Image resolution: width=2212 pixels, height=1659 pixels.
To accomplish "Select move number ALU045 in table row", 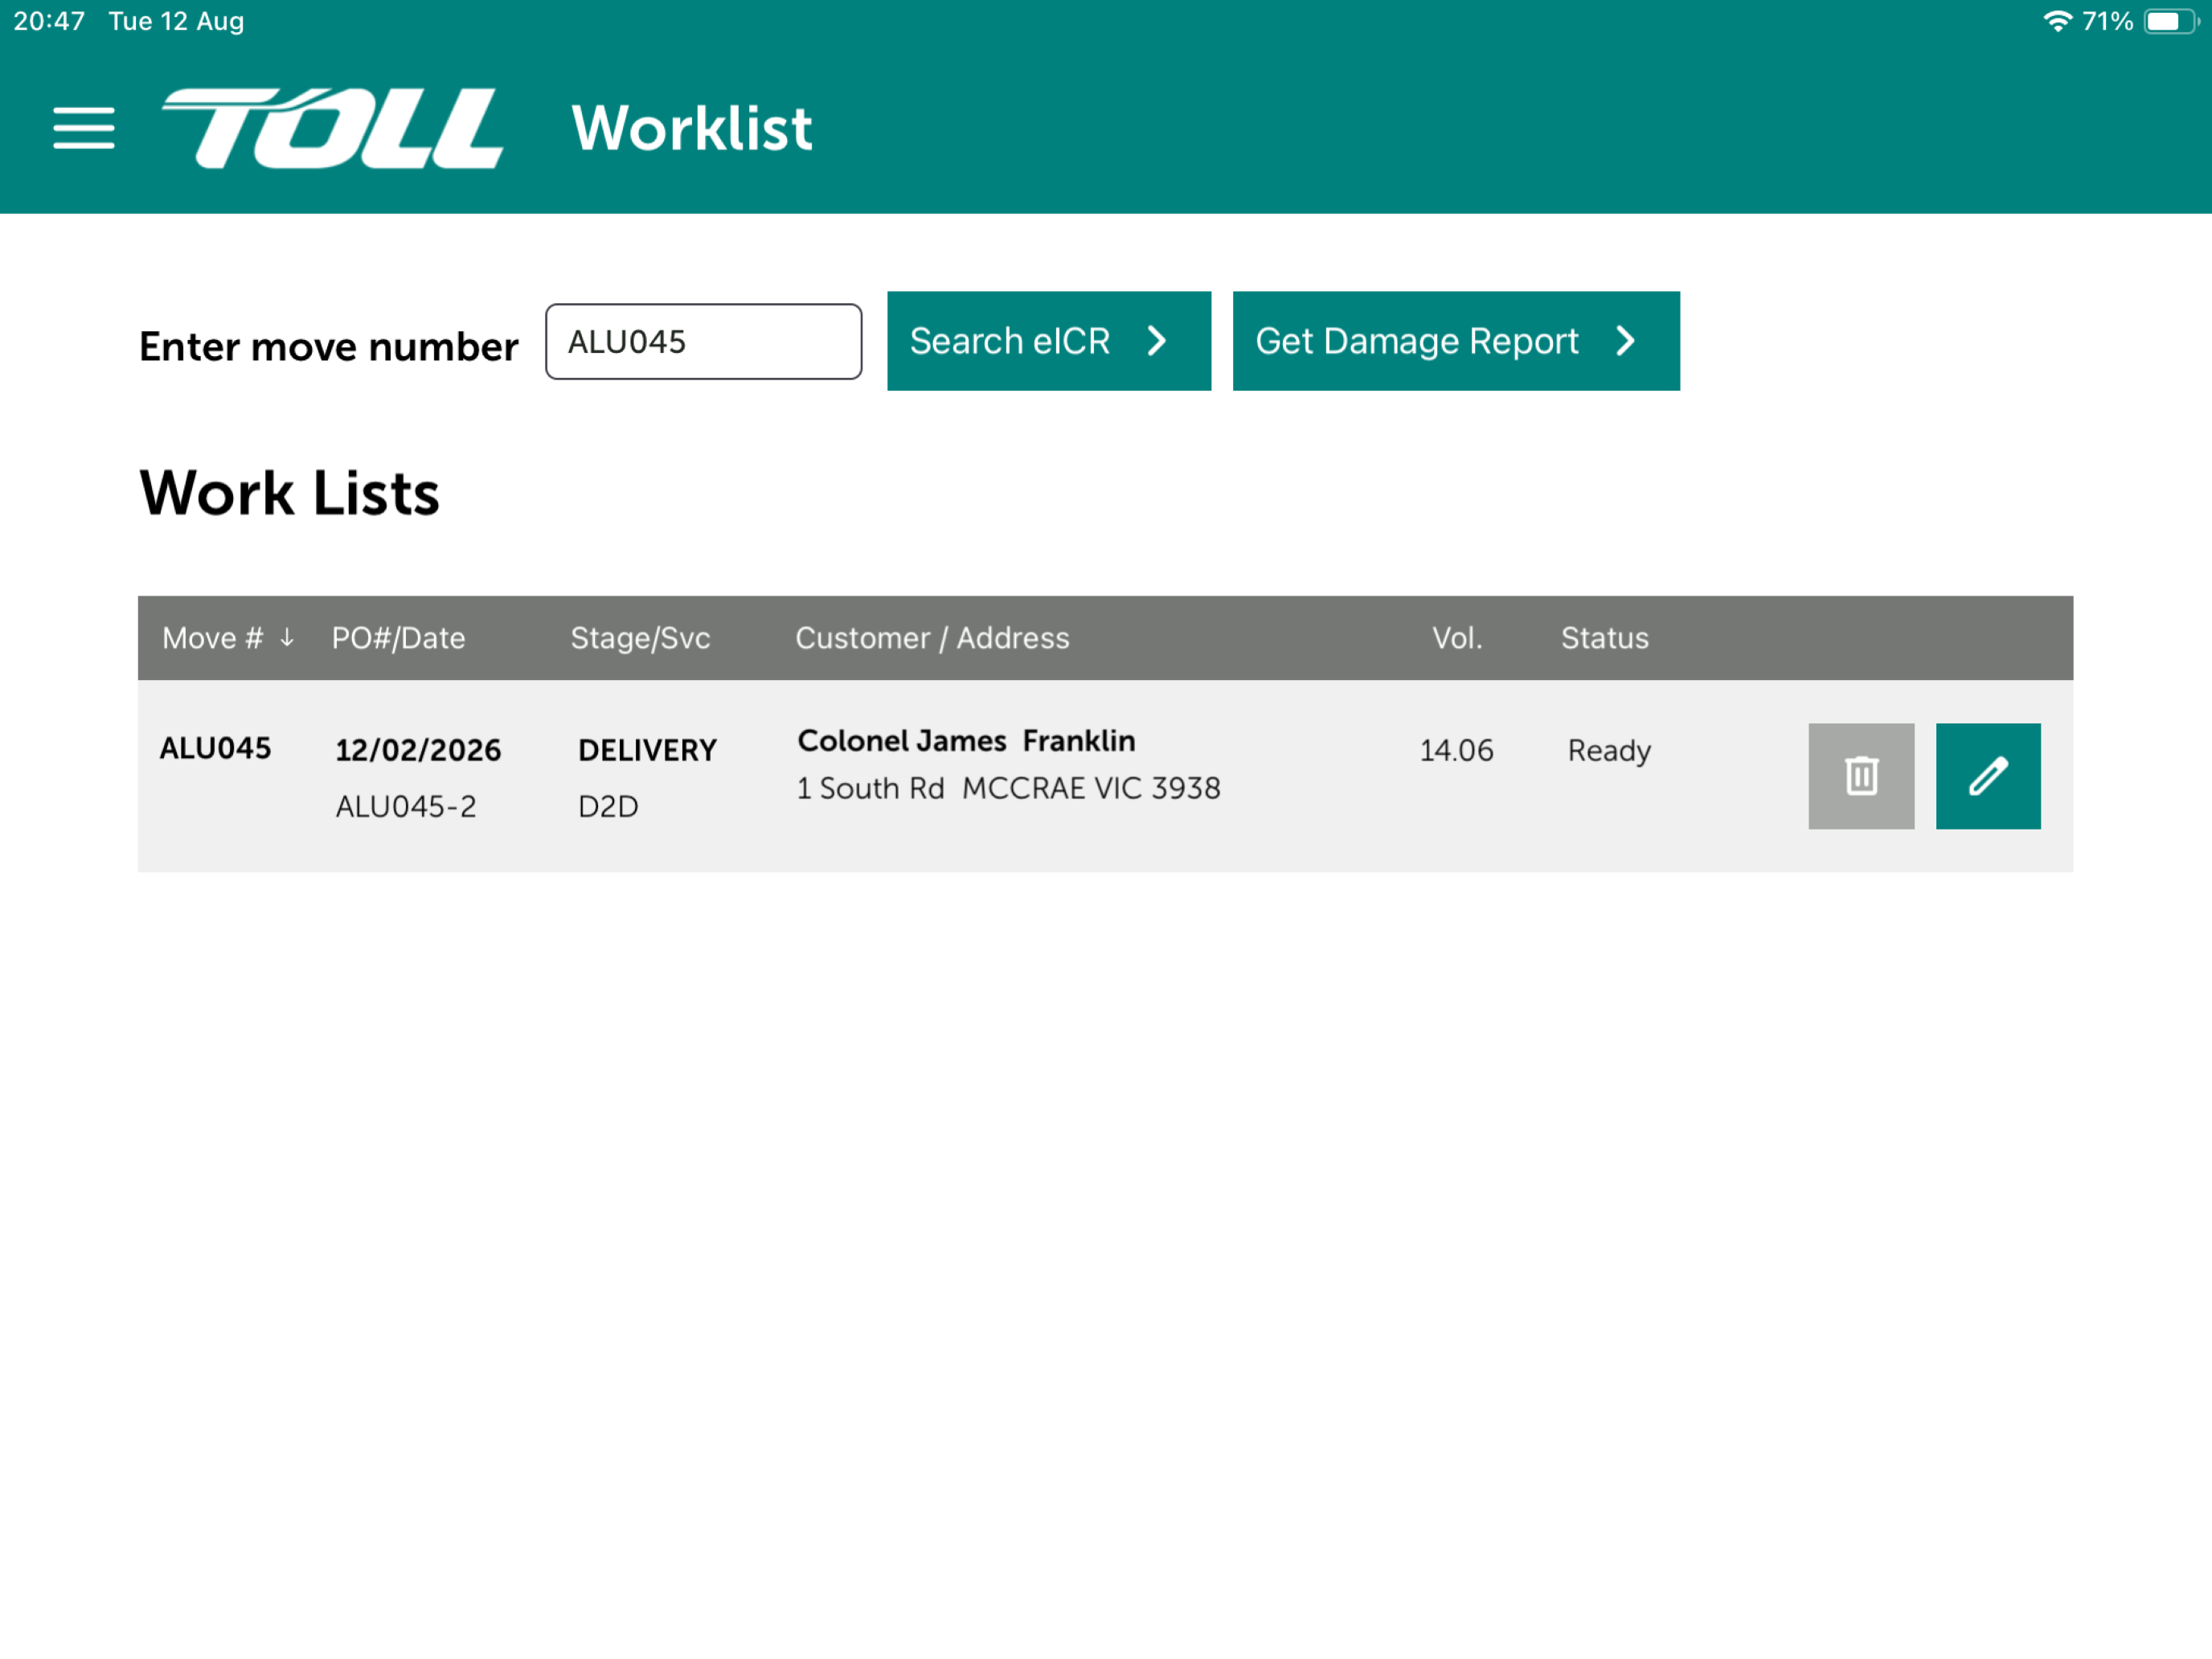I will tap(215, 748).
